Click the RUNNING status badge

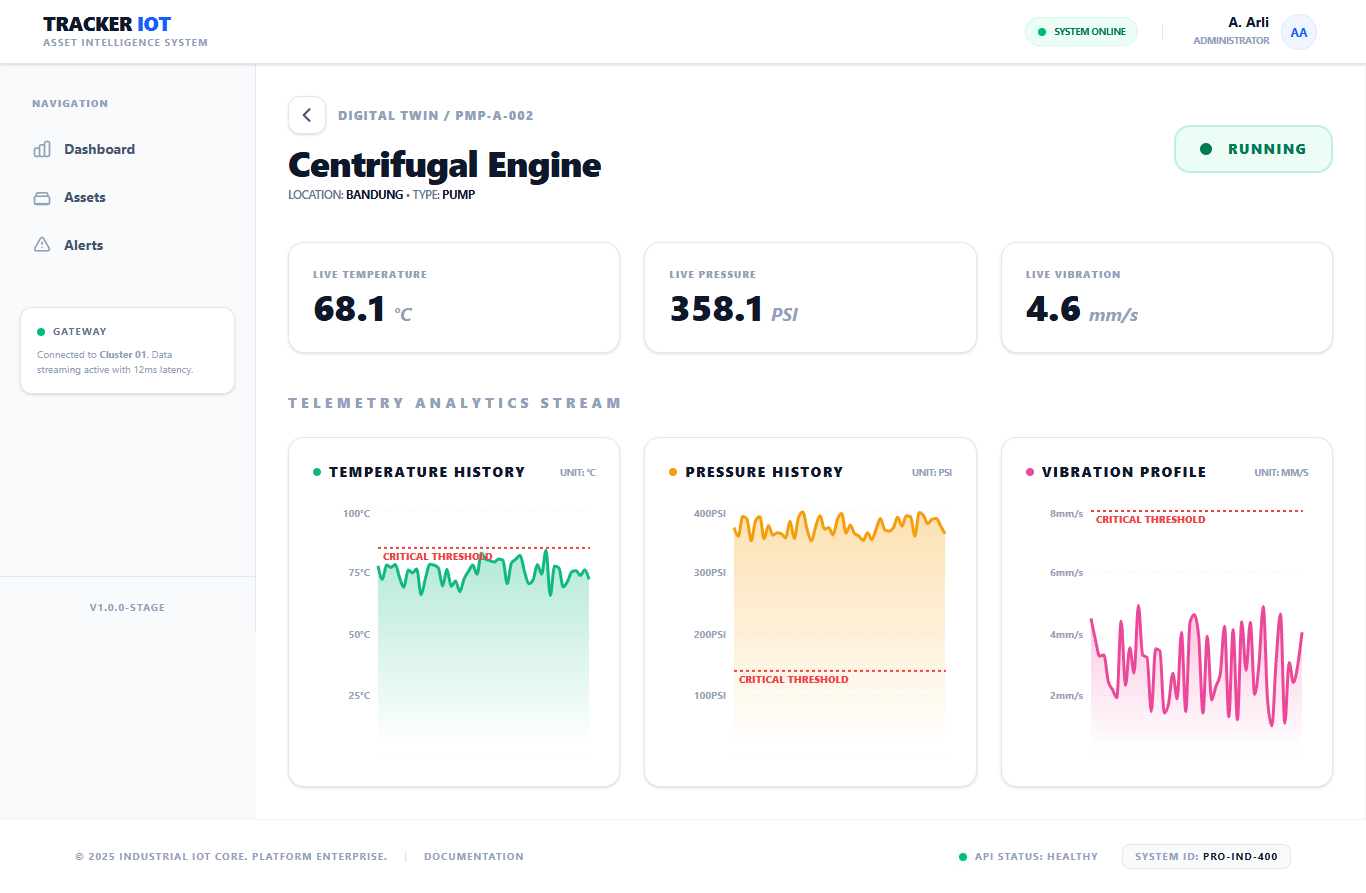(1253, 149)
